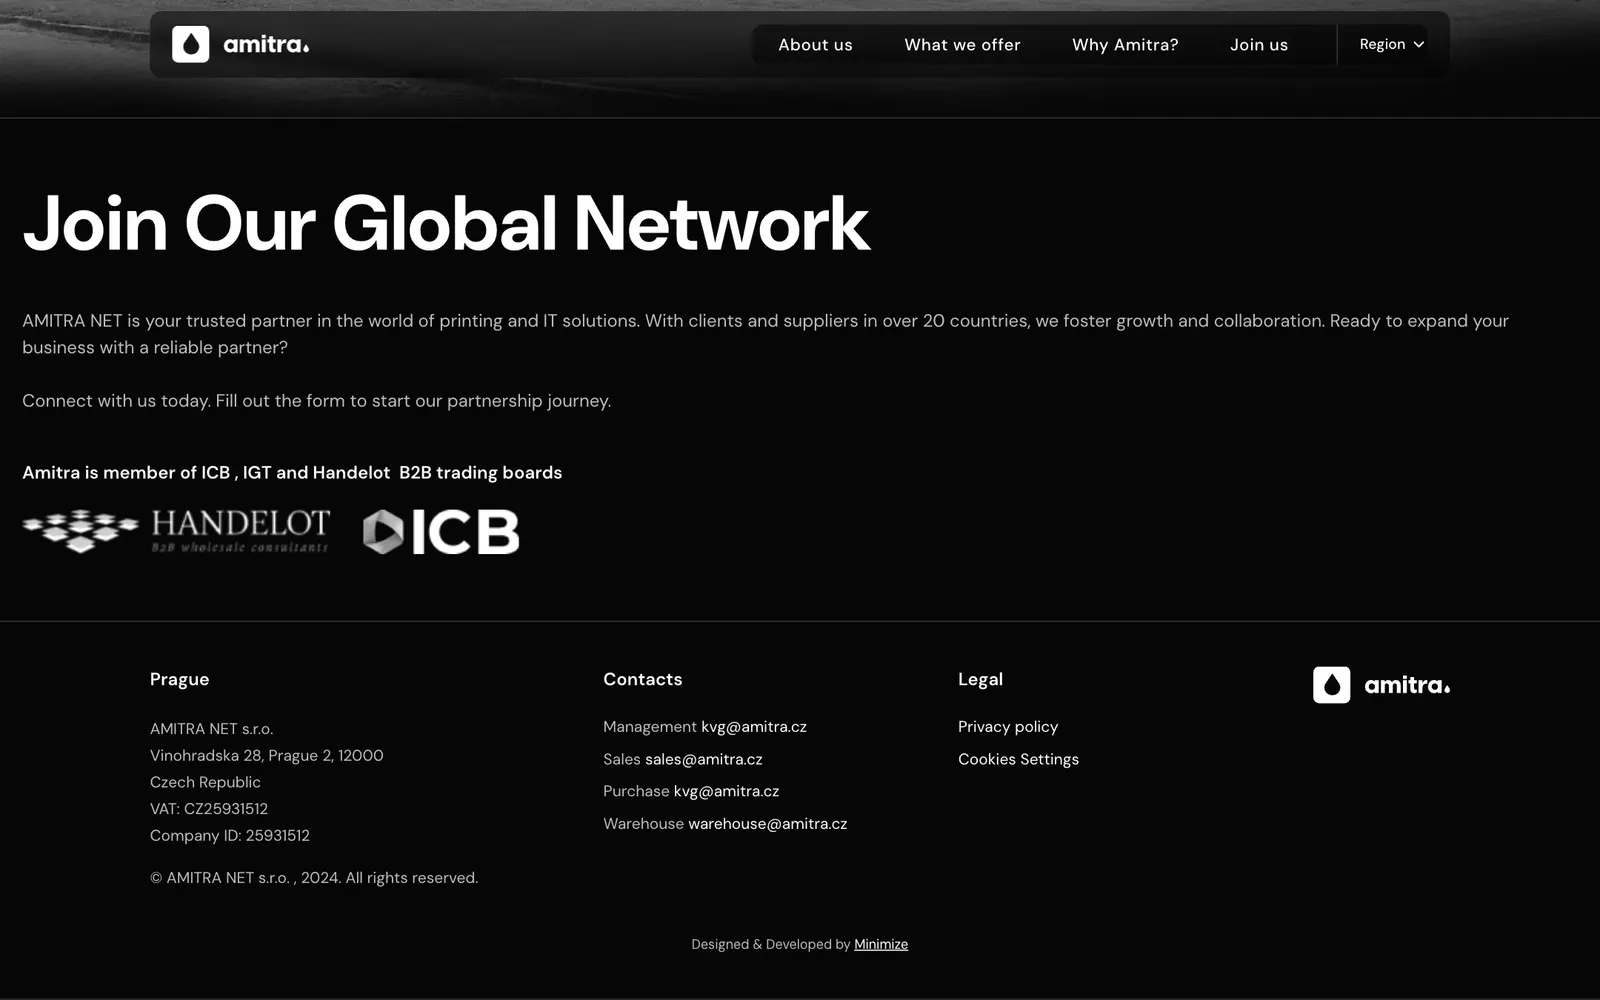Screen dimensions: 1600x1000
Task: Click the Prague footer heading
Action: pyautogui.click(x=180, y=679)
